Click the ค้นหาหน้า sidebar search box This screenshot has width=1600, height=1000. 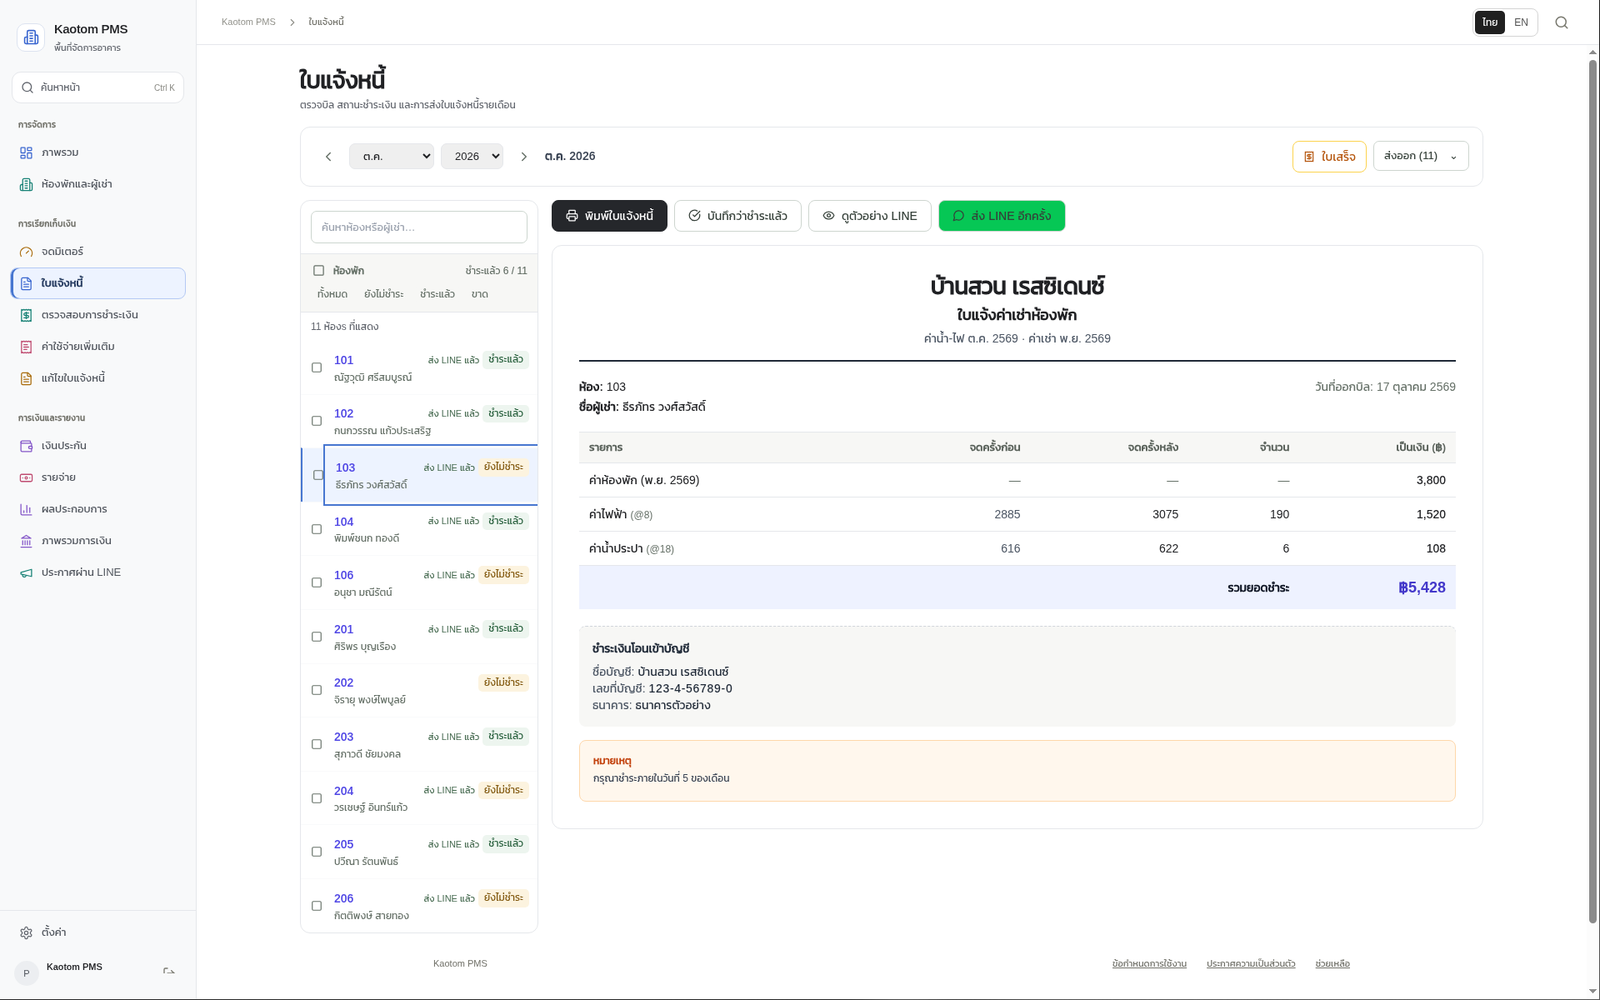click(x=98, y=87)
